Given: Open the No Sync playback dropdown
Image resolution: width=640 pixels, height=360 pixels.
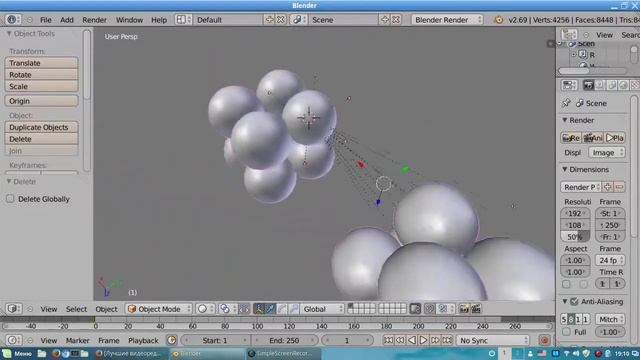Looking at the screenshot, I should [493, 340].
